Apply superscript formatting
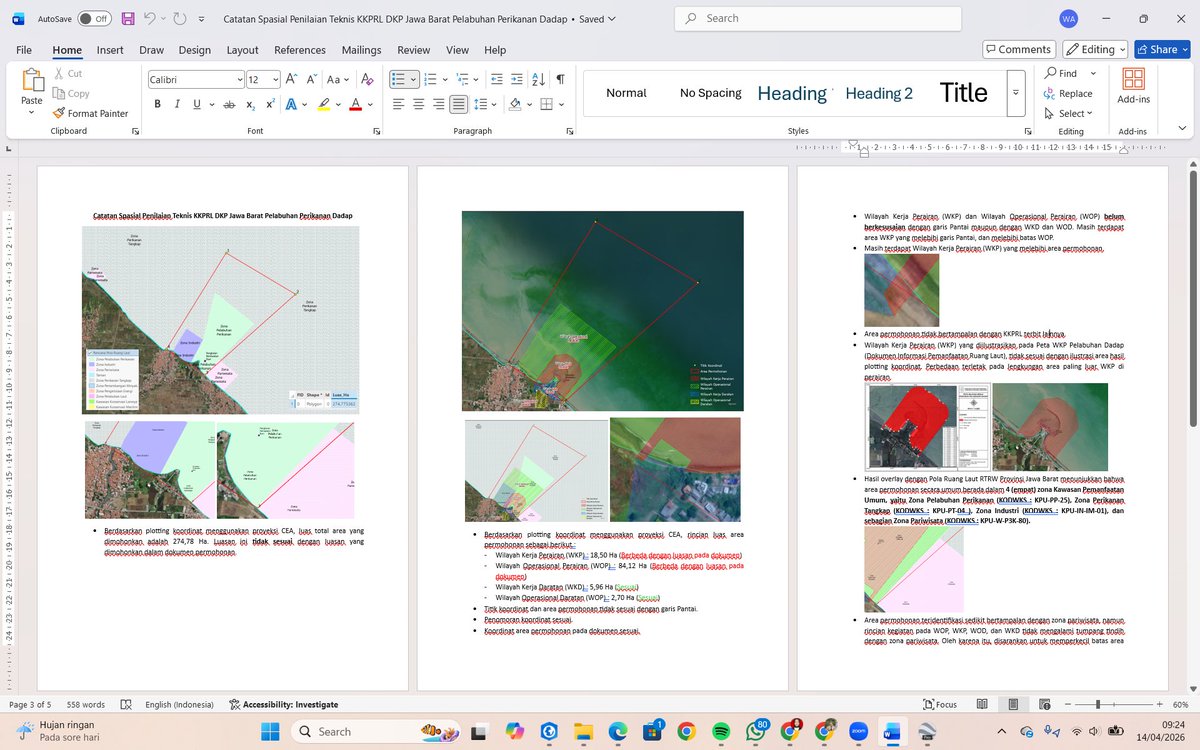 click(x=270, y=104)
